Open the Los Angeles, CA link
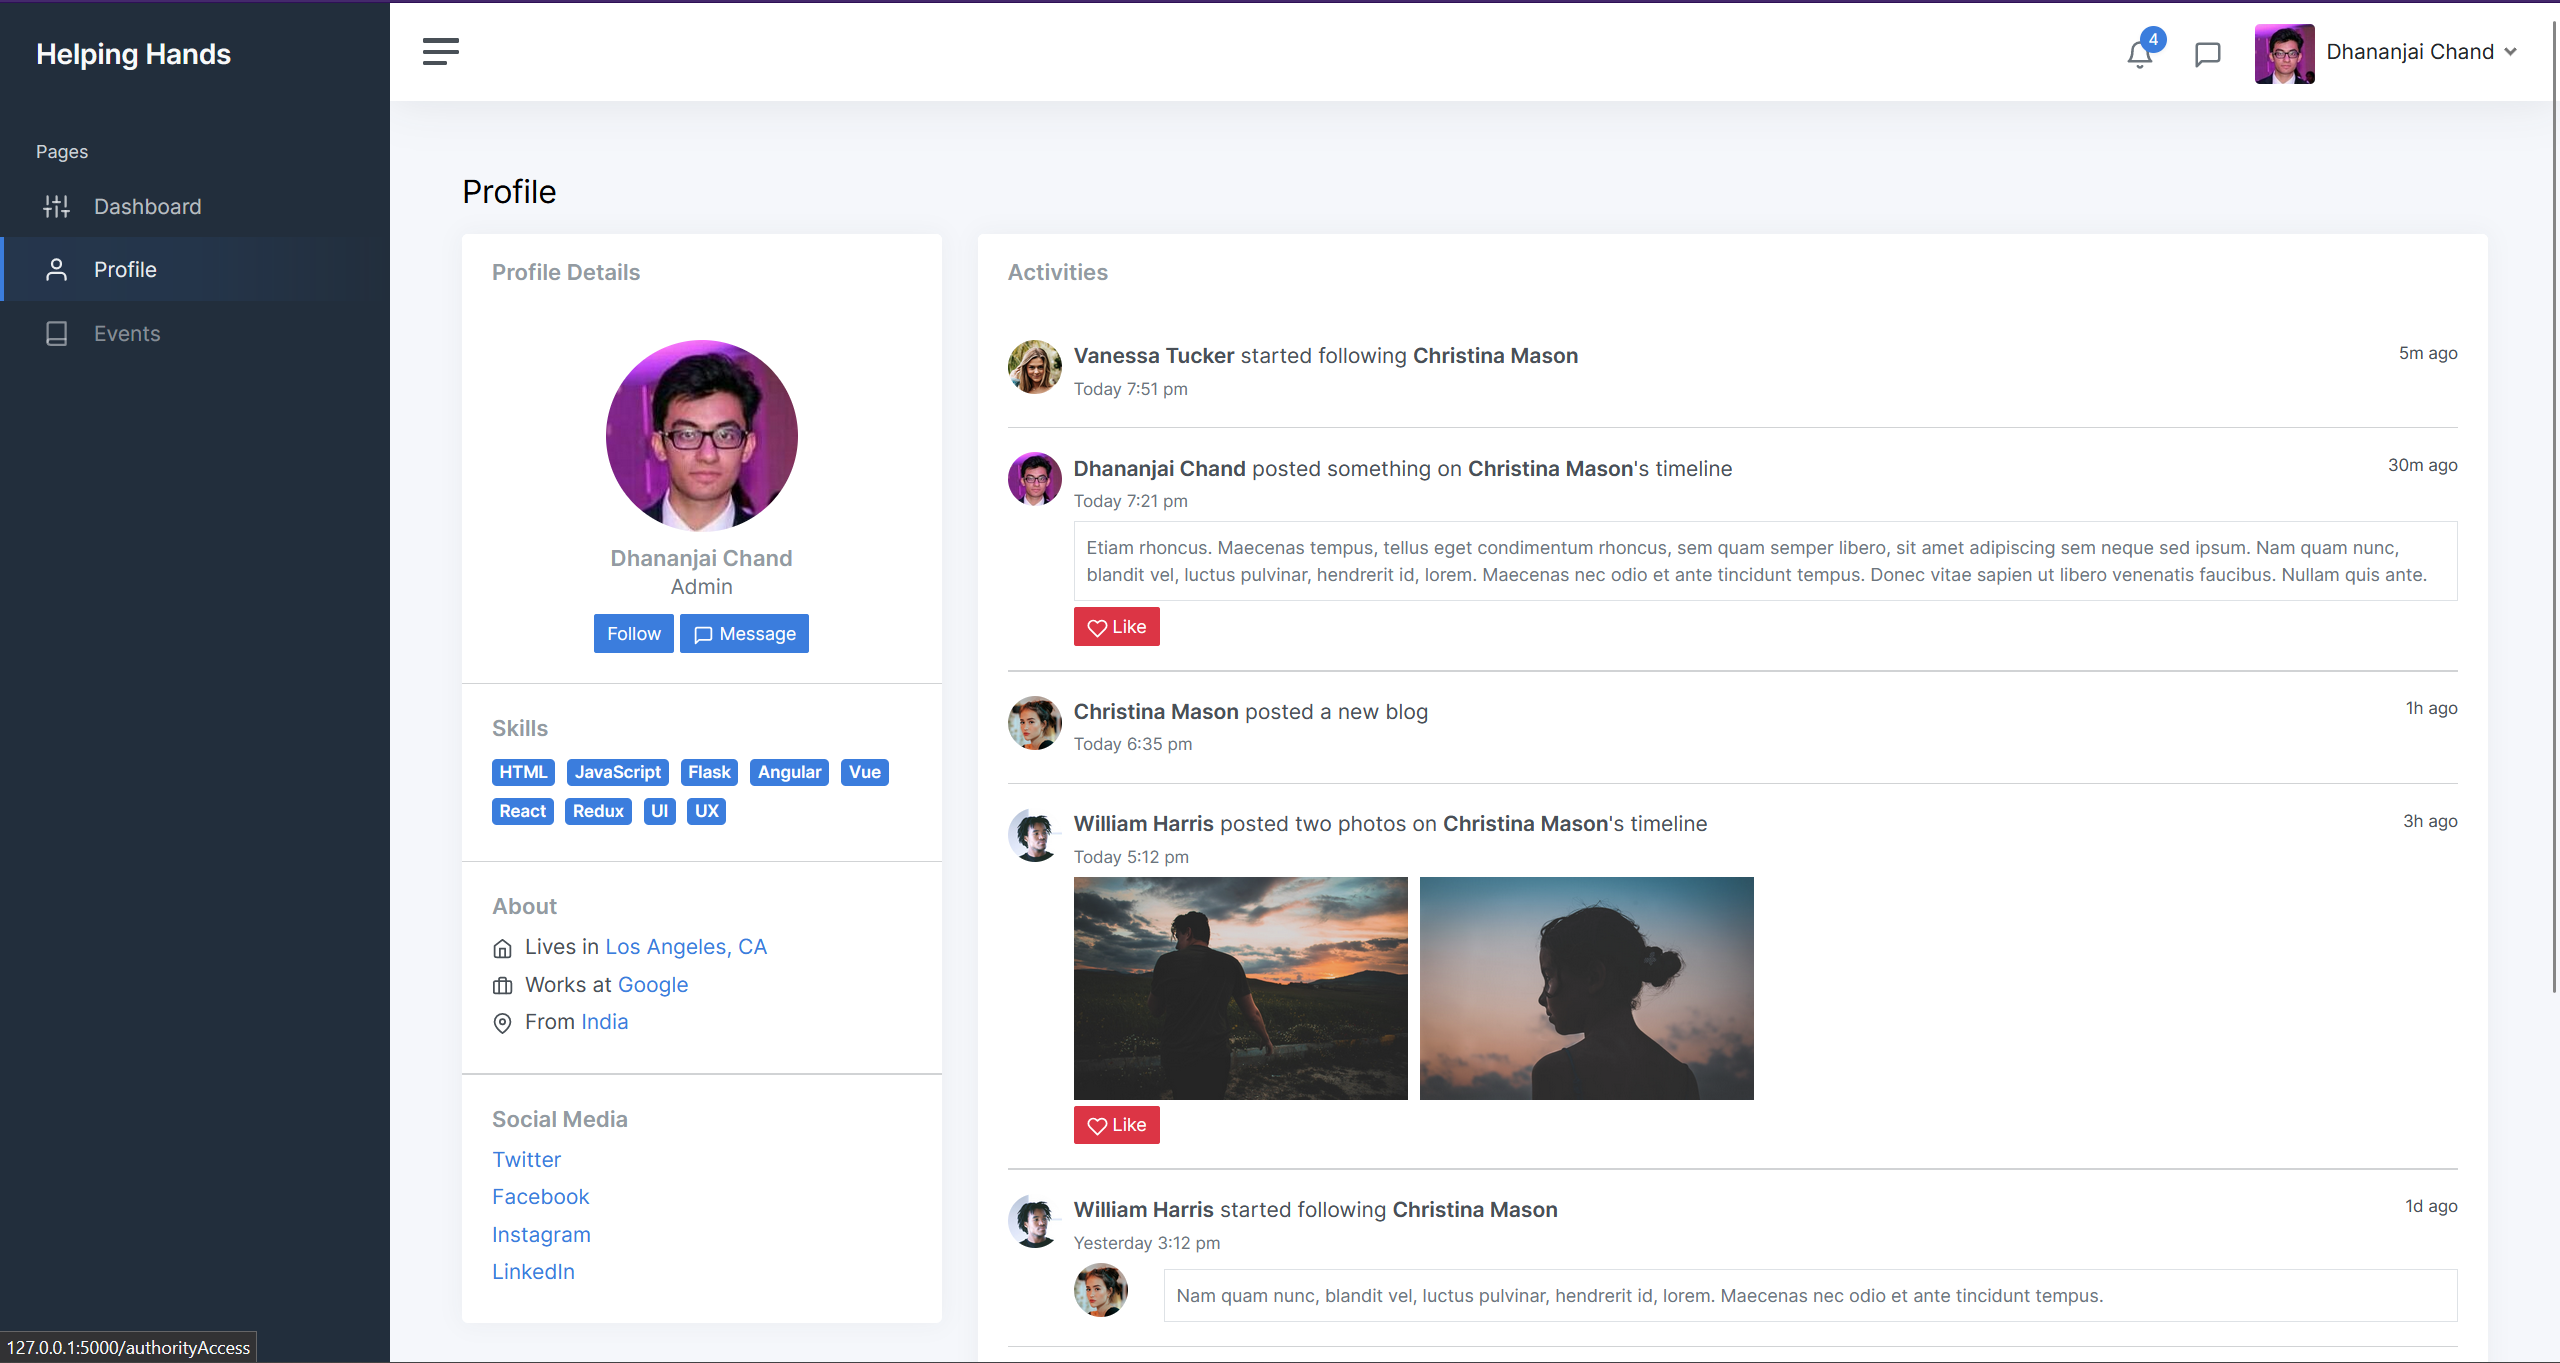2560x1363 pixels. (686, 947)
